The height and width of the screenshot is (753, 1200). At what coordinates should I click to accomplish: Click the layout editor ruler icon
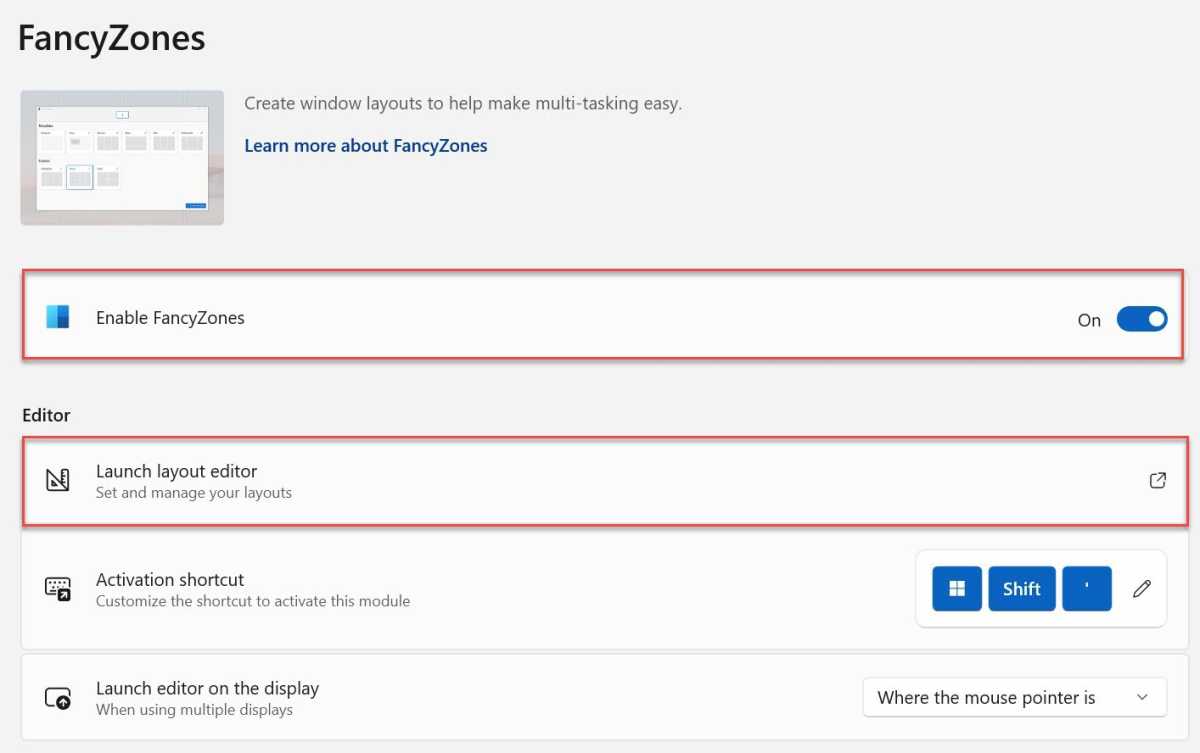point(58,481)
